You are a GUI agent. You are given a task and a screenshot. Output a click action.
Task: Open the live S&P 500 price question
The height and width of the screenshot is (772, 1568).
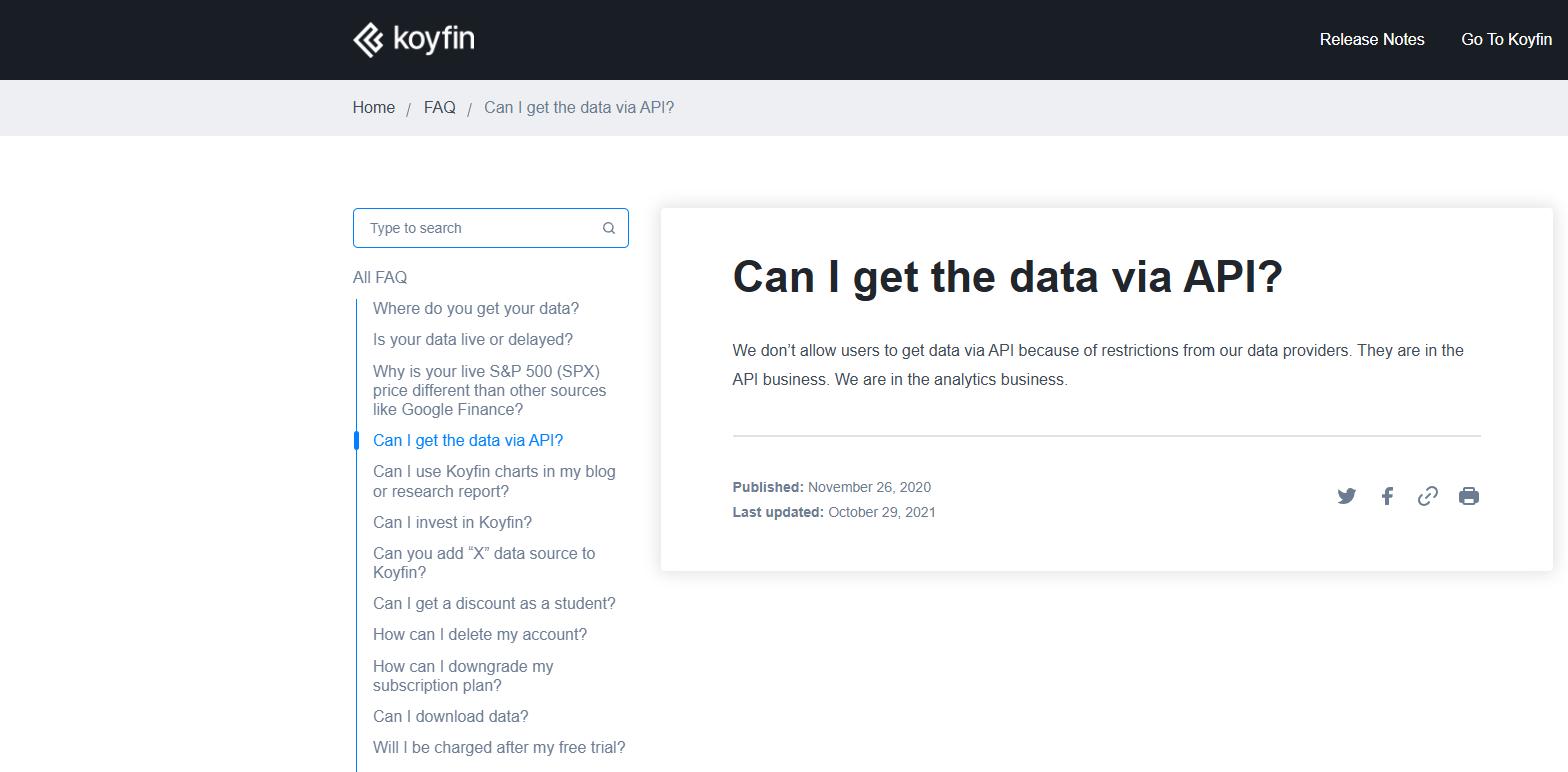489,390
